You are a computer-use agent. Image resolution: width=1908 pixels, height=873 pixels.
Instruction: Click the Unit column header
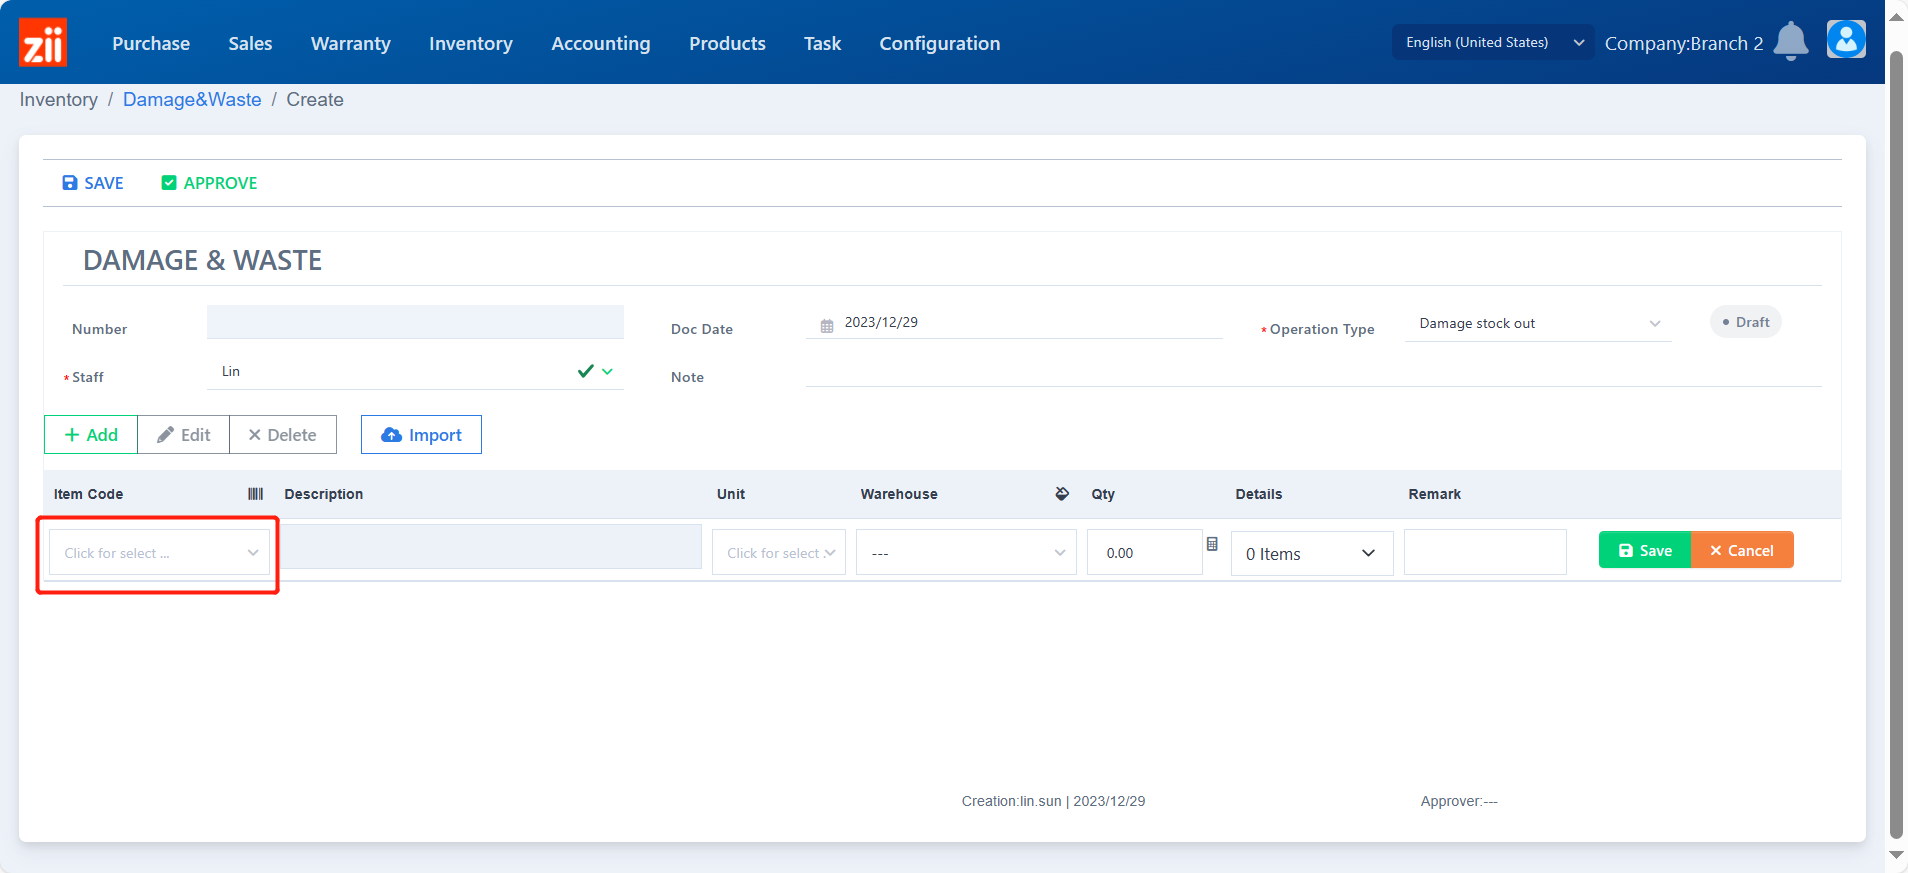tap(731, 494)
